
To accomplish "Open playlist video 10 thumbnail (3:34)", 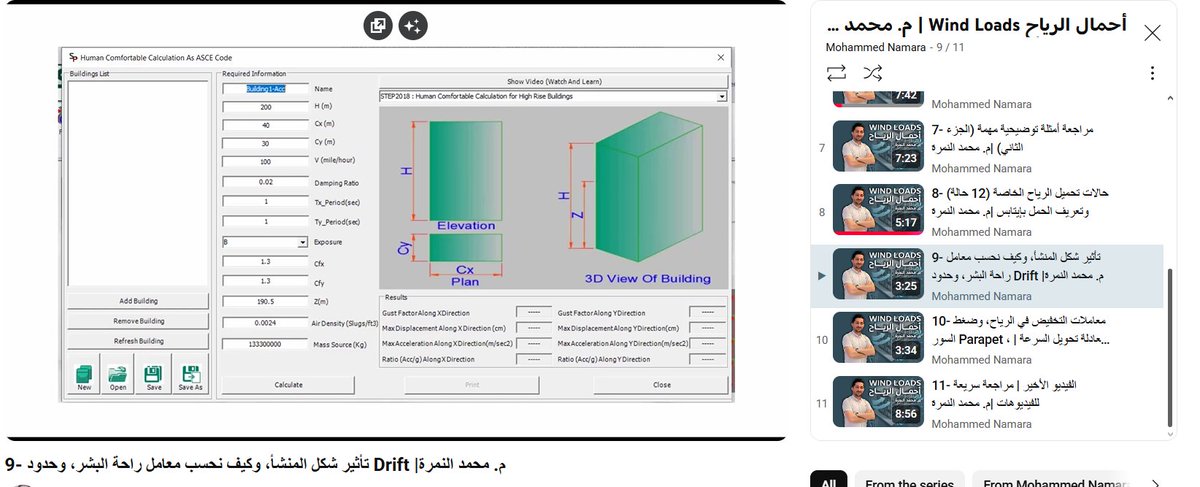I will pos(879,338).
